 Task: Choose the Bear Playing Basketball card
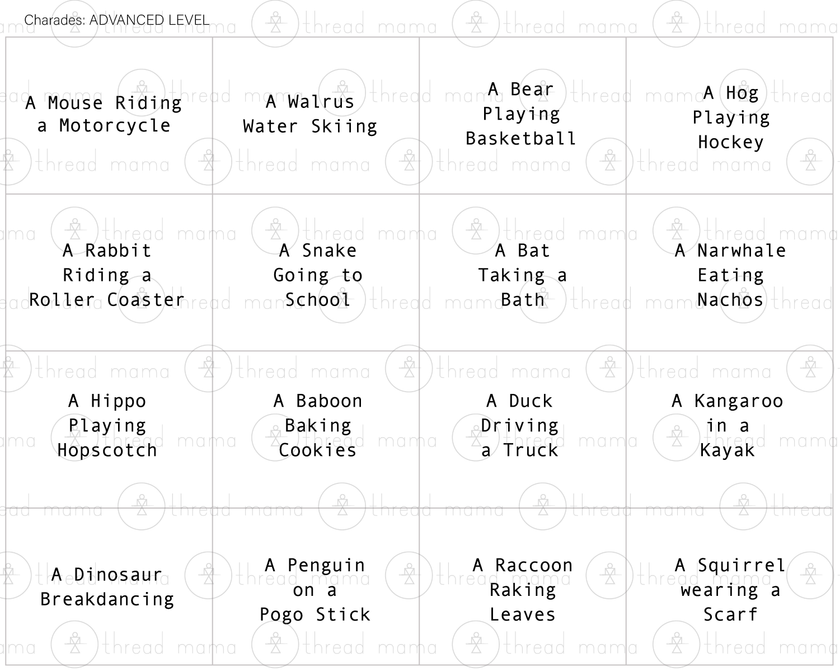coord(521,114)
